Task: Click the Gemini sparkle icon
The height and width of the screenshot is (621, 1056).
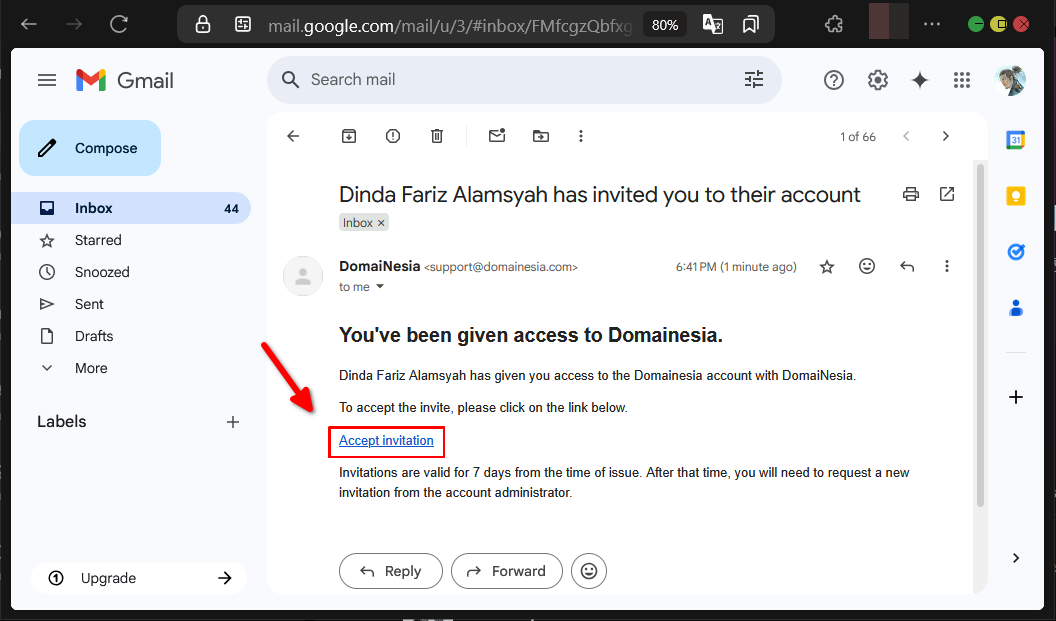Action: pos(919,80)
